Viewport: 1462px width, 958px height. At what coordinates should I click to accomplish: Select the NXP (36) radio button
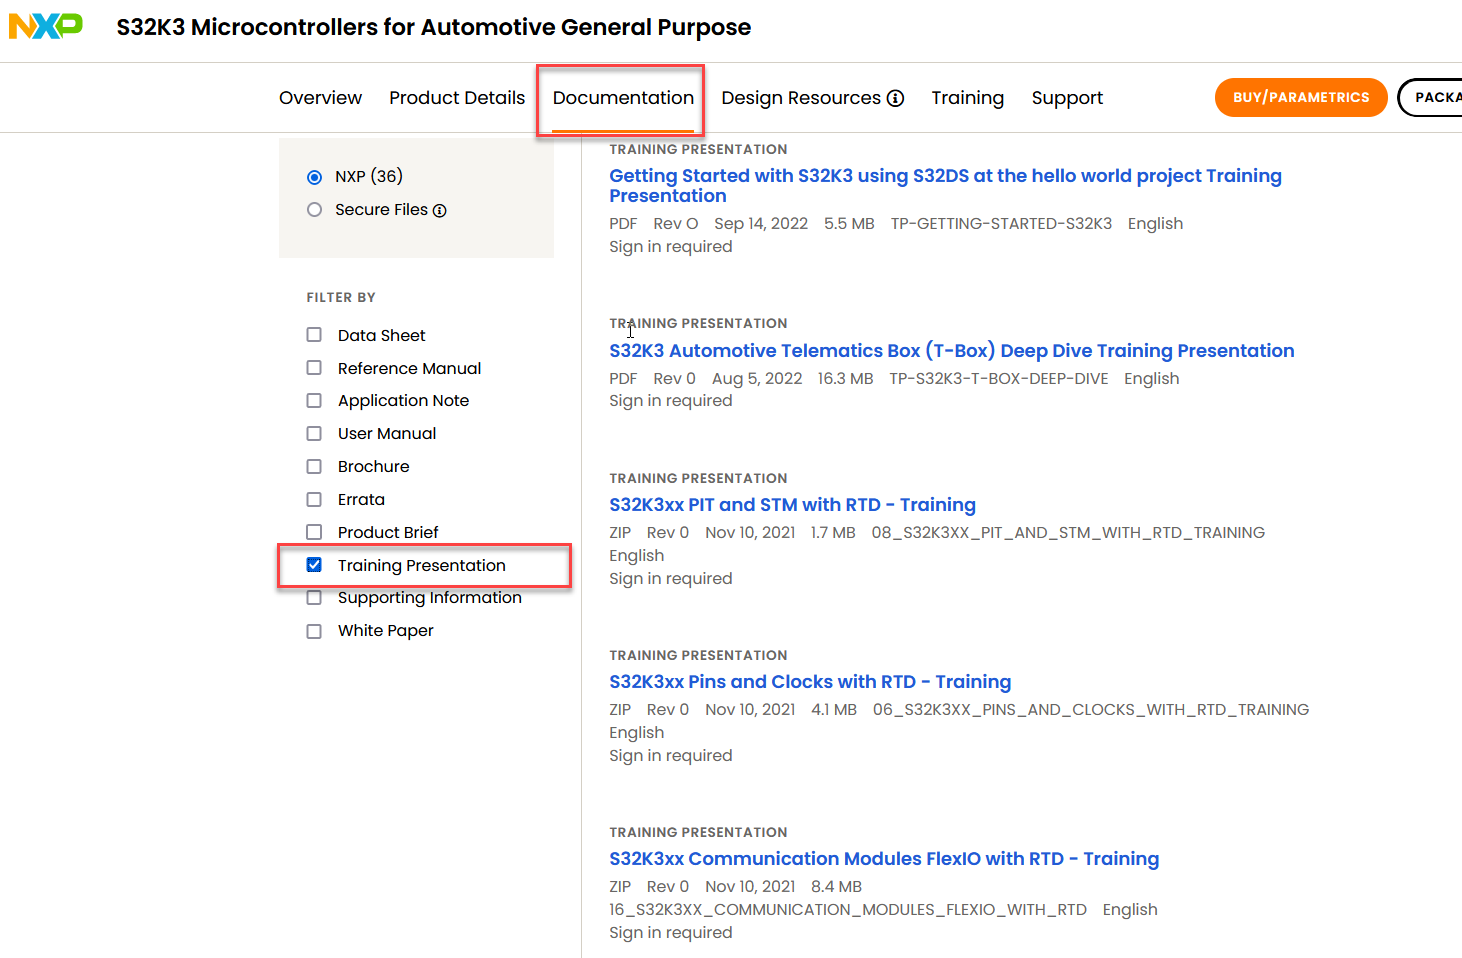315,177
